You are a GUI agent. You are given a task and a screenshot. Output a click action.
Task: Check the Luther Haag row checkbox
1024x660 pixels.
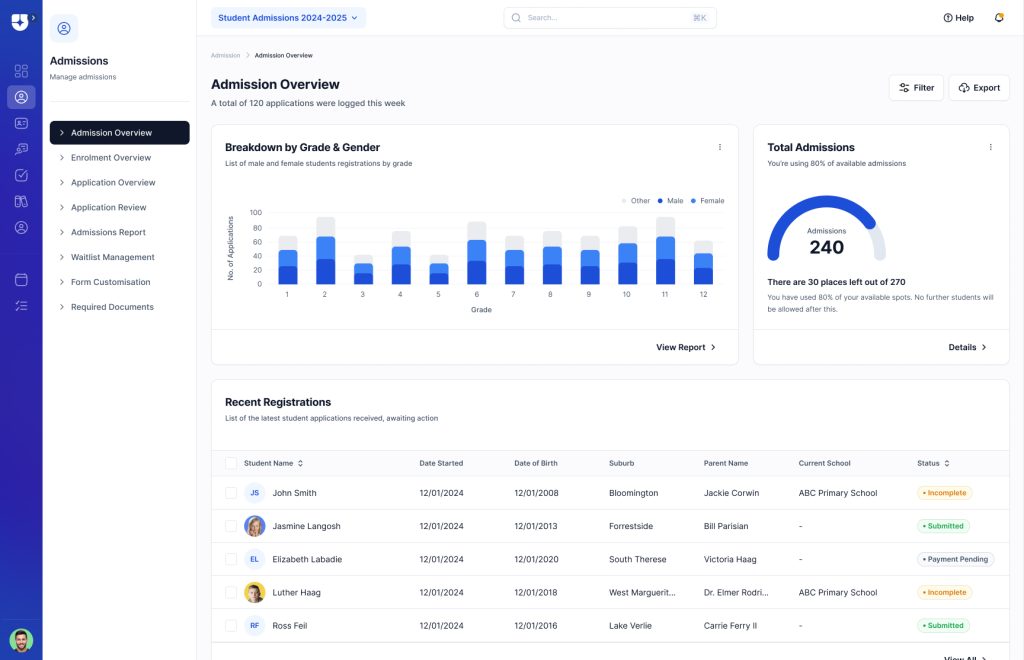231,593
